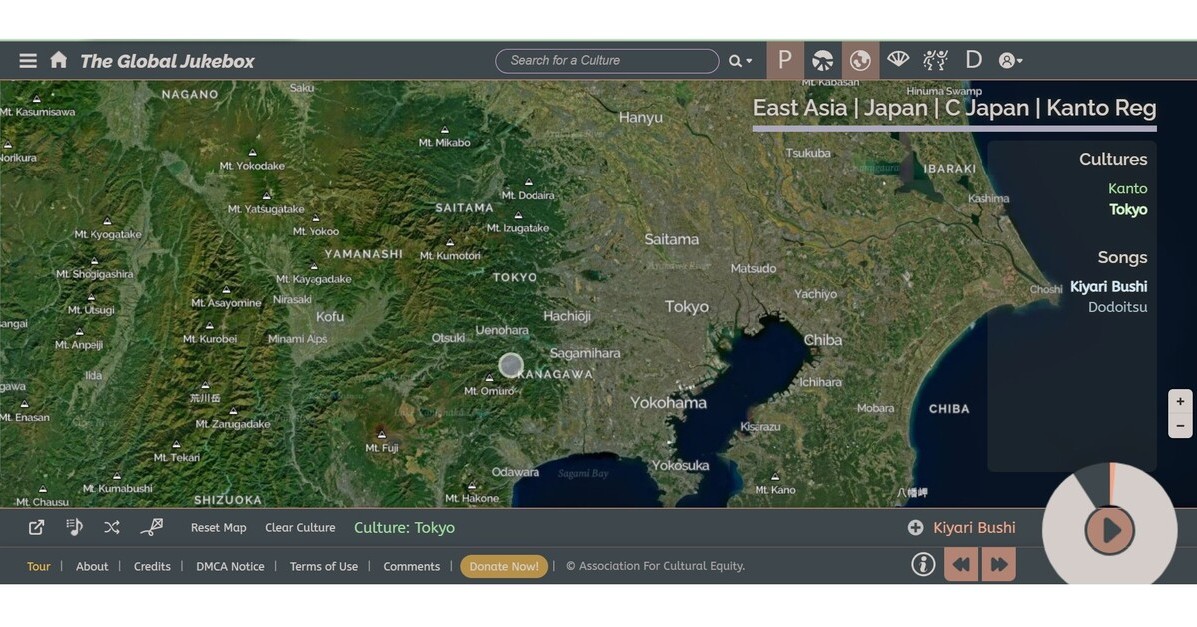
Task: Click the shuffle songs icon
Action: click(x=111, y=527)
